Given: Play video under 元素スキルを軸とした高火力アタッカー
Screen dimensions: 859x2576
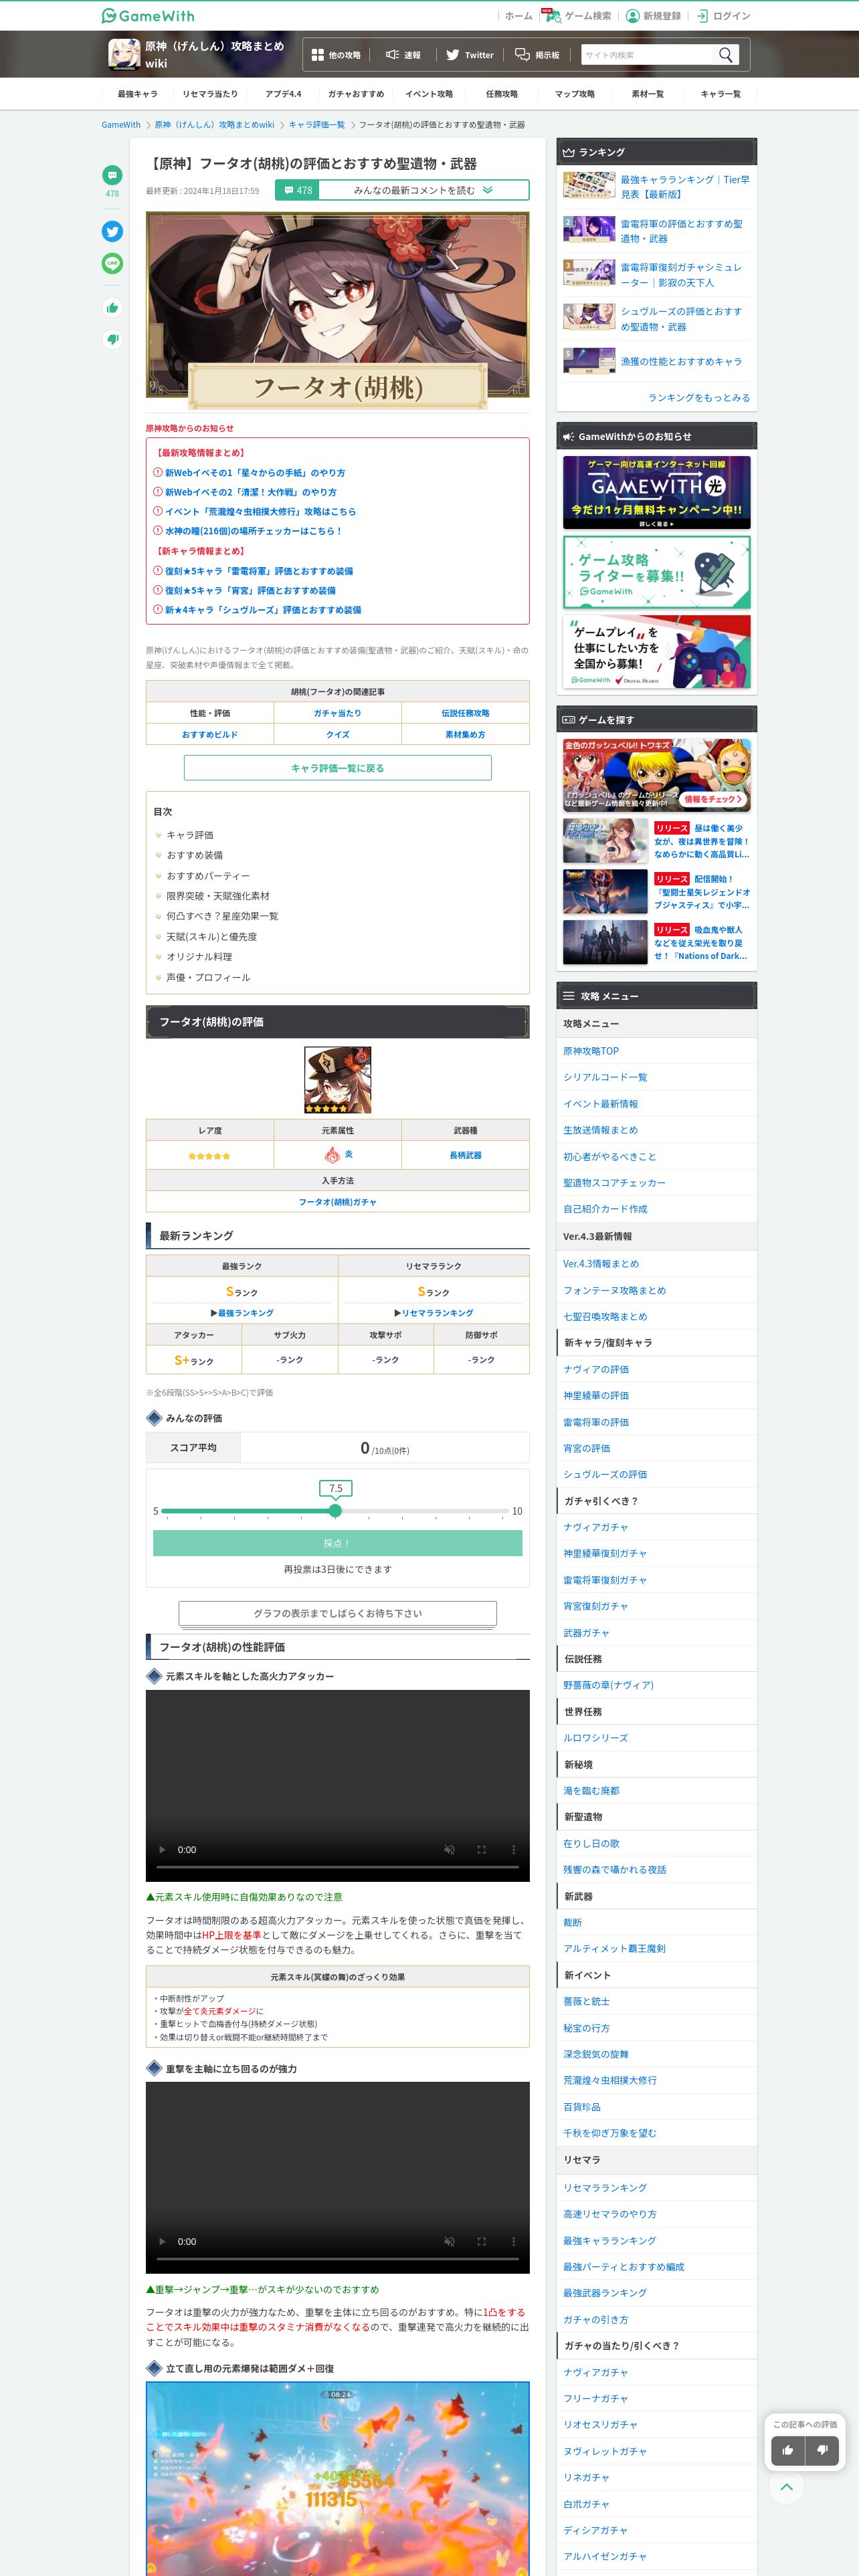Looking at the screenshot, I should (162, 1850).
